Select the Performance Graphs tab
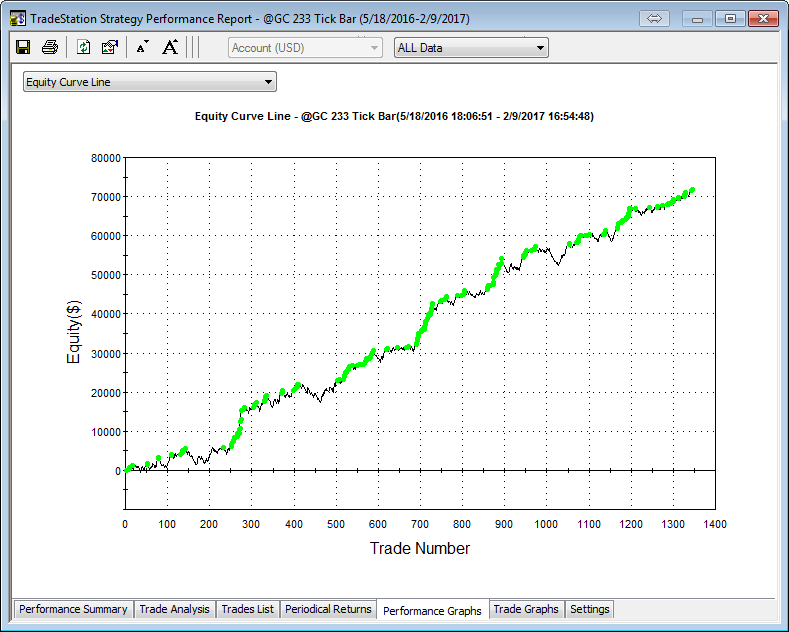789x632 pixels. click(x=432, y=610)
